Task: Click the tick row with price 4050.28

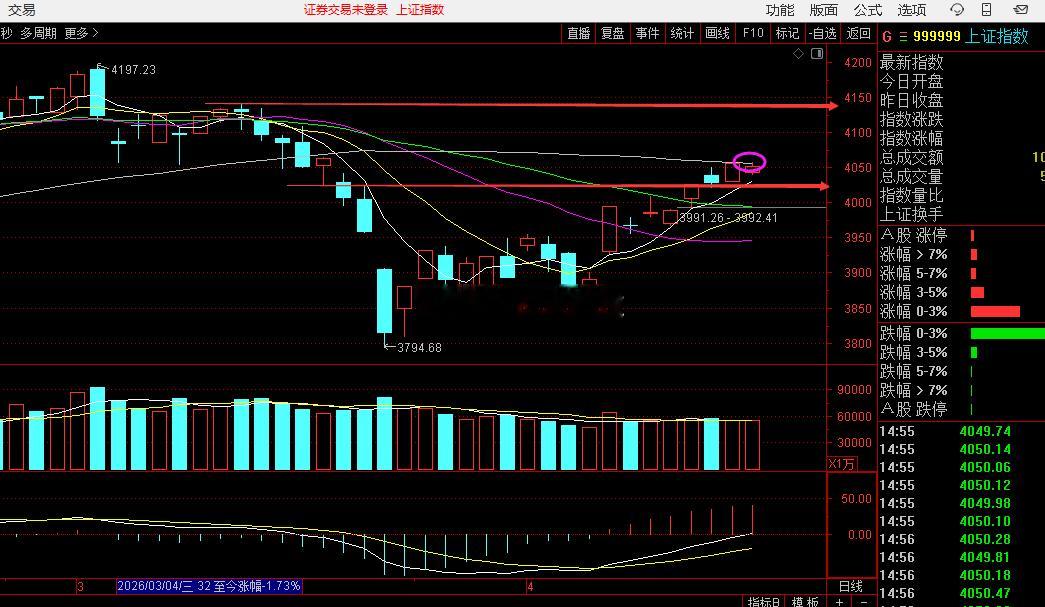Action: pyautogui.click(x=961, y=539)
